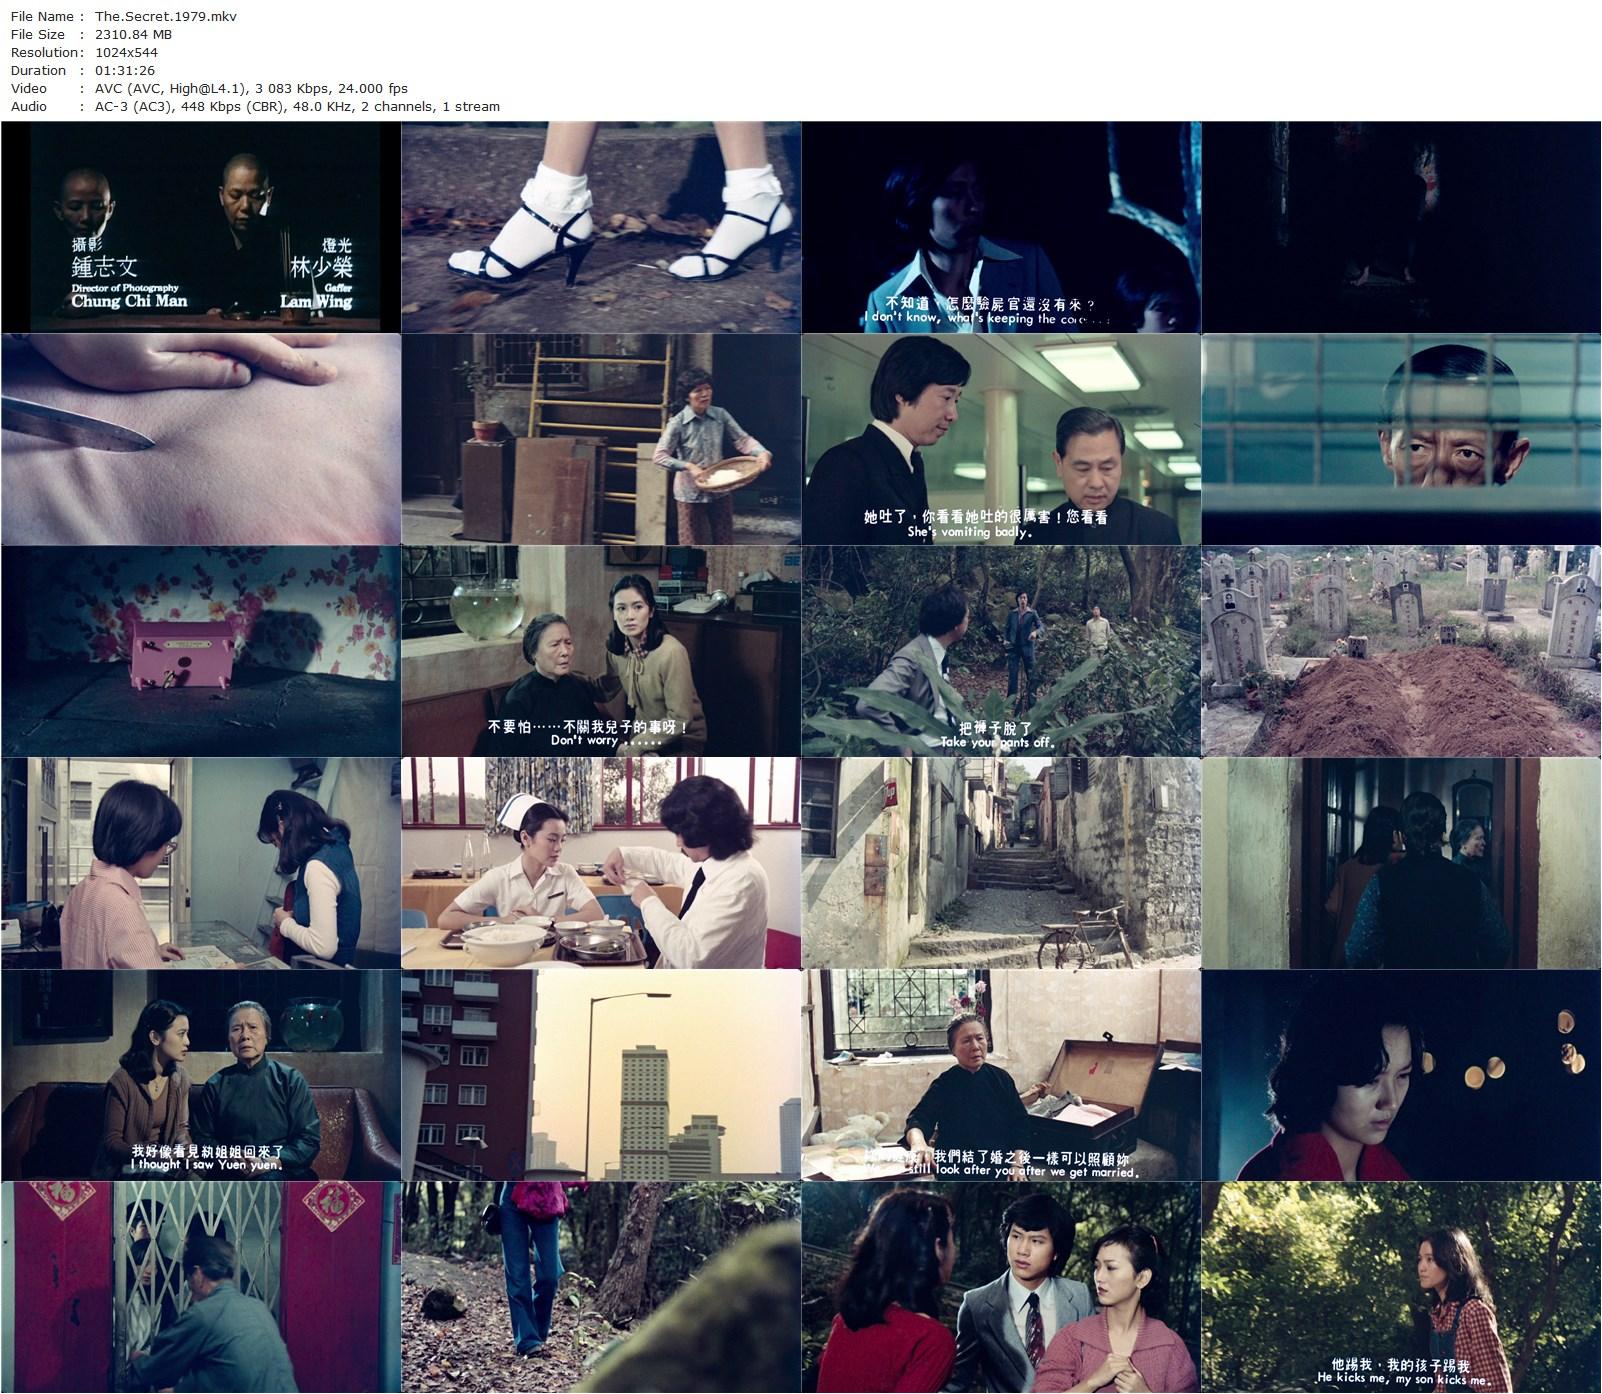The height and width of the screenshot is (1394, 1602).
Task: Click the man peering through window frame
Action: tap(1401, 439)
